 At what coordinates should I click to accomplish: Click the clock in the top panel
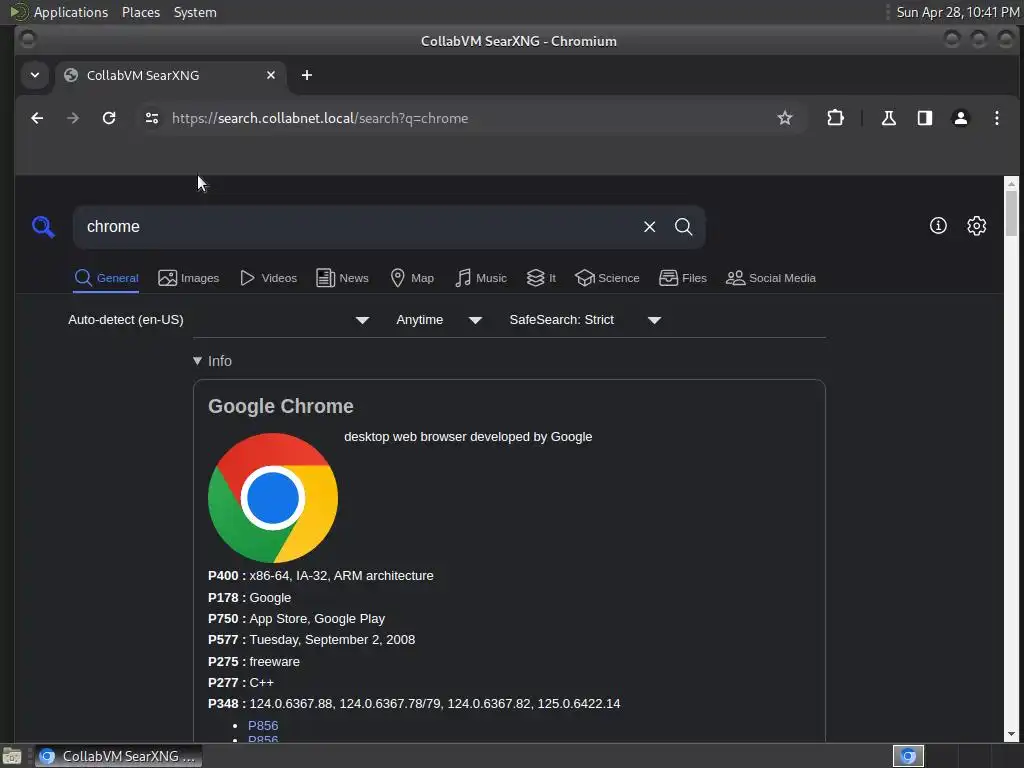click(x=957, y=12)
